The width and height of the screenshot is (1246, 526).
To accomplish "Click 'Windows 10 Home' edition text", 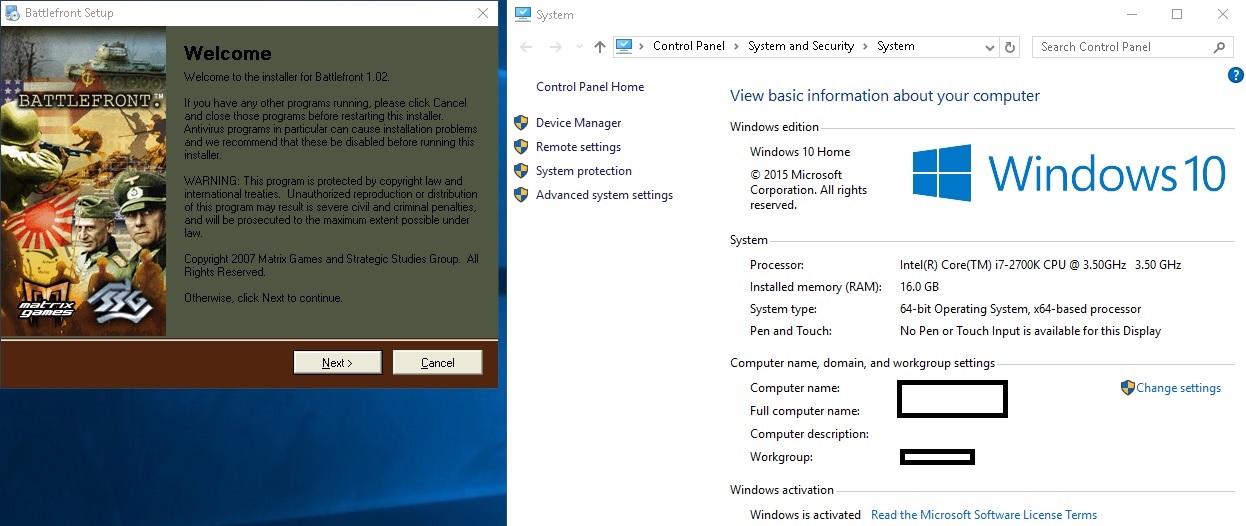I will [x=800, y=152].
